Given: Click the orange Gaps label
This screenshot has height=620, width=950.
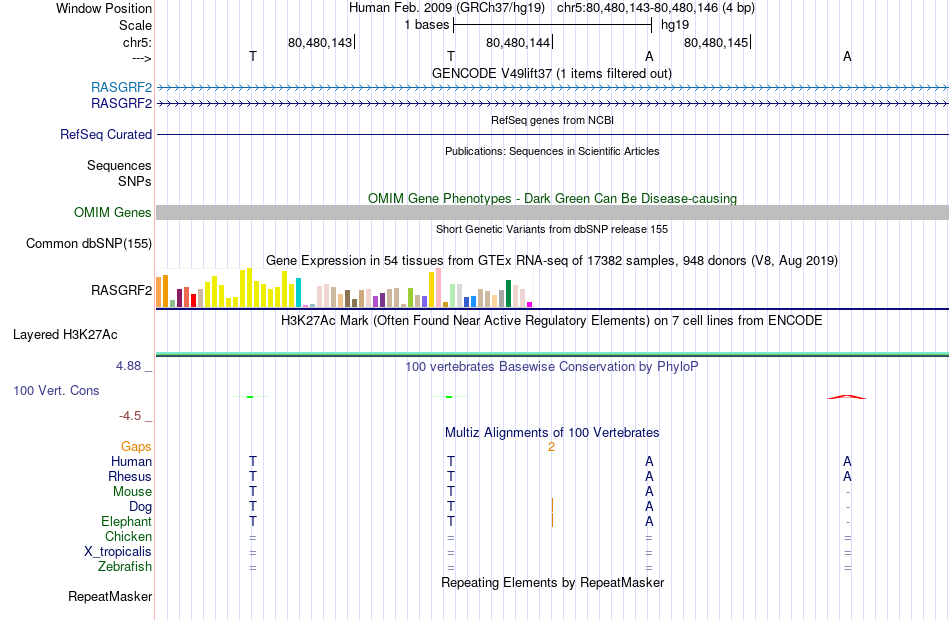Looking at the screenshot, I should (x=136, y=447).
